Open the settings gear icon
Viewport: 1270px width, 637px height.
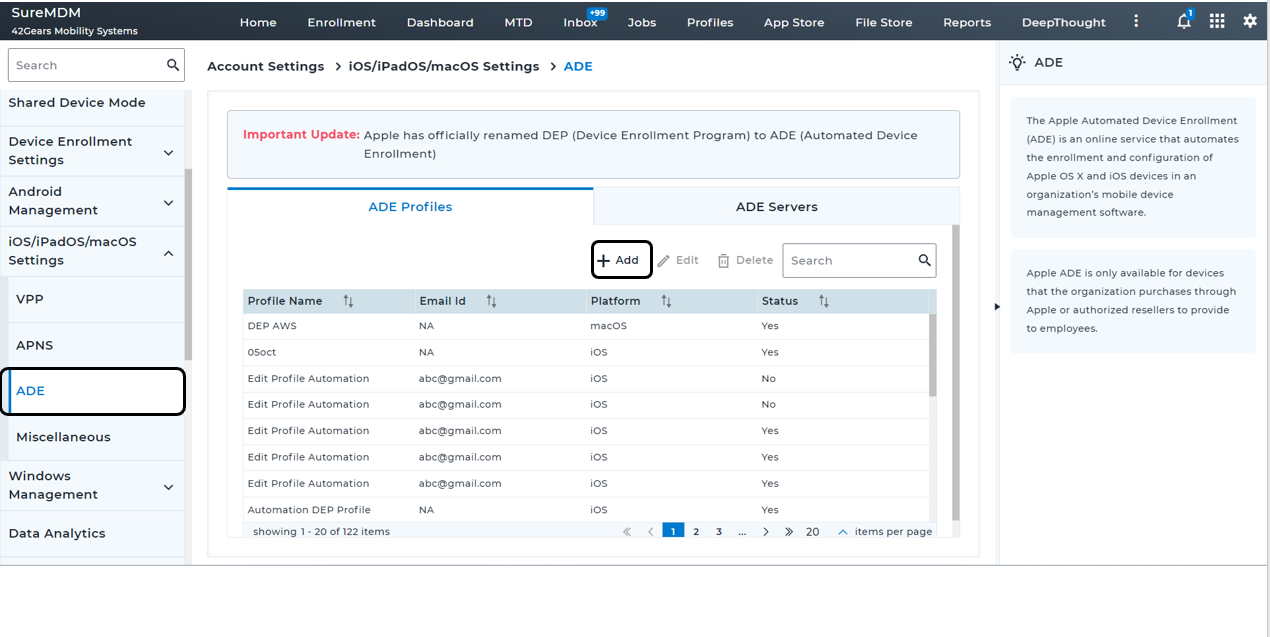tap(1250, 21)
